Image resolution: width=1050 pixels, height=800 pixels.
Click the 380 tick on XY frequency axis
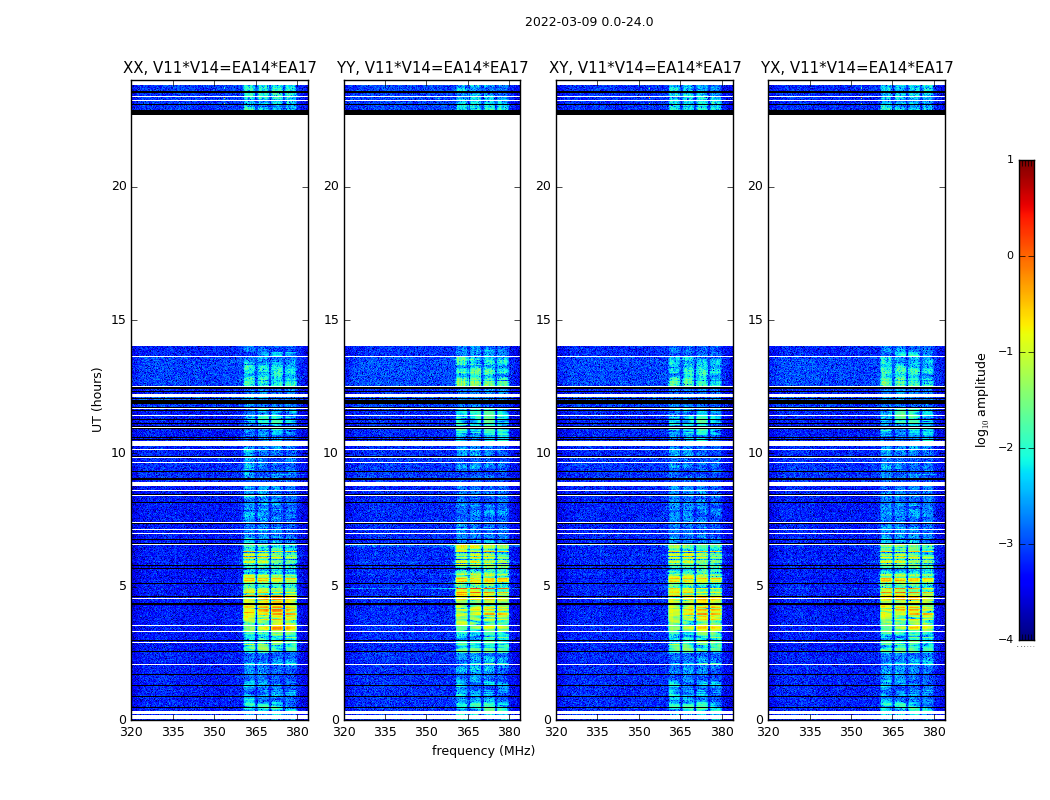coord(722,732)
